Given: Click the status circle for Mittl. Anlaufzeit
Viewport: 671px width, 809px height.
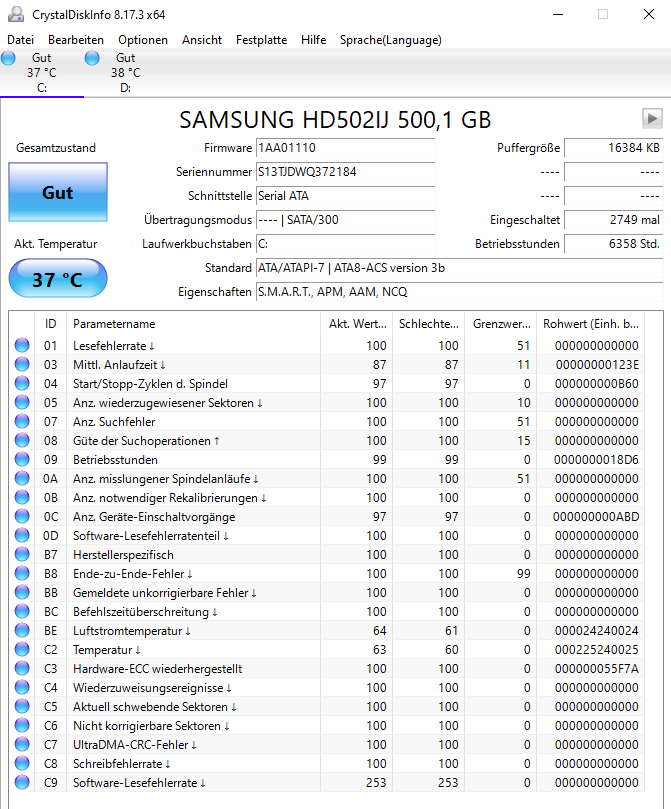Looking at the screenshot, I should (22, 364).
